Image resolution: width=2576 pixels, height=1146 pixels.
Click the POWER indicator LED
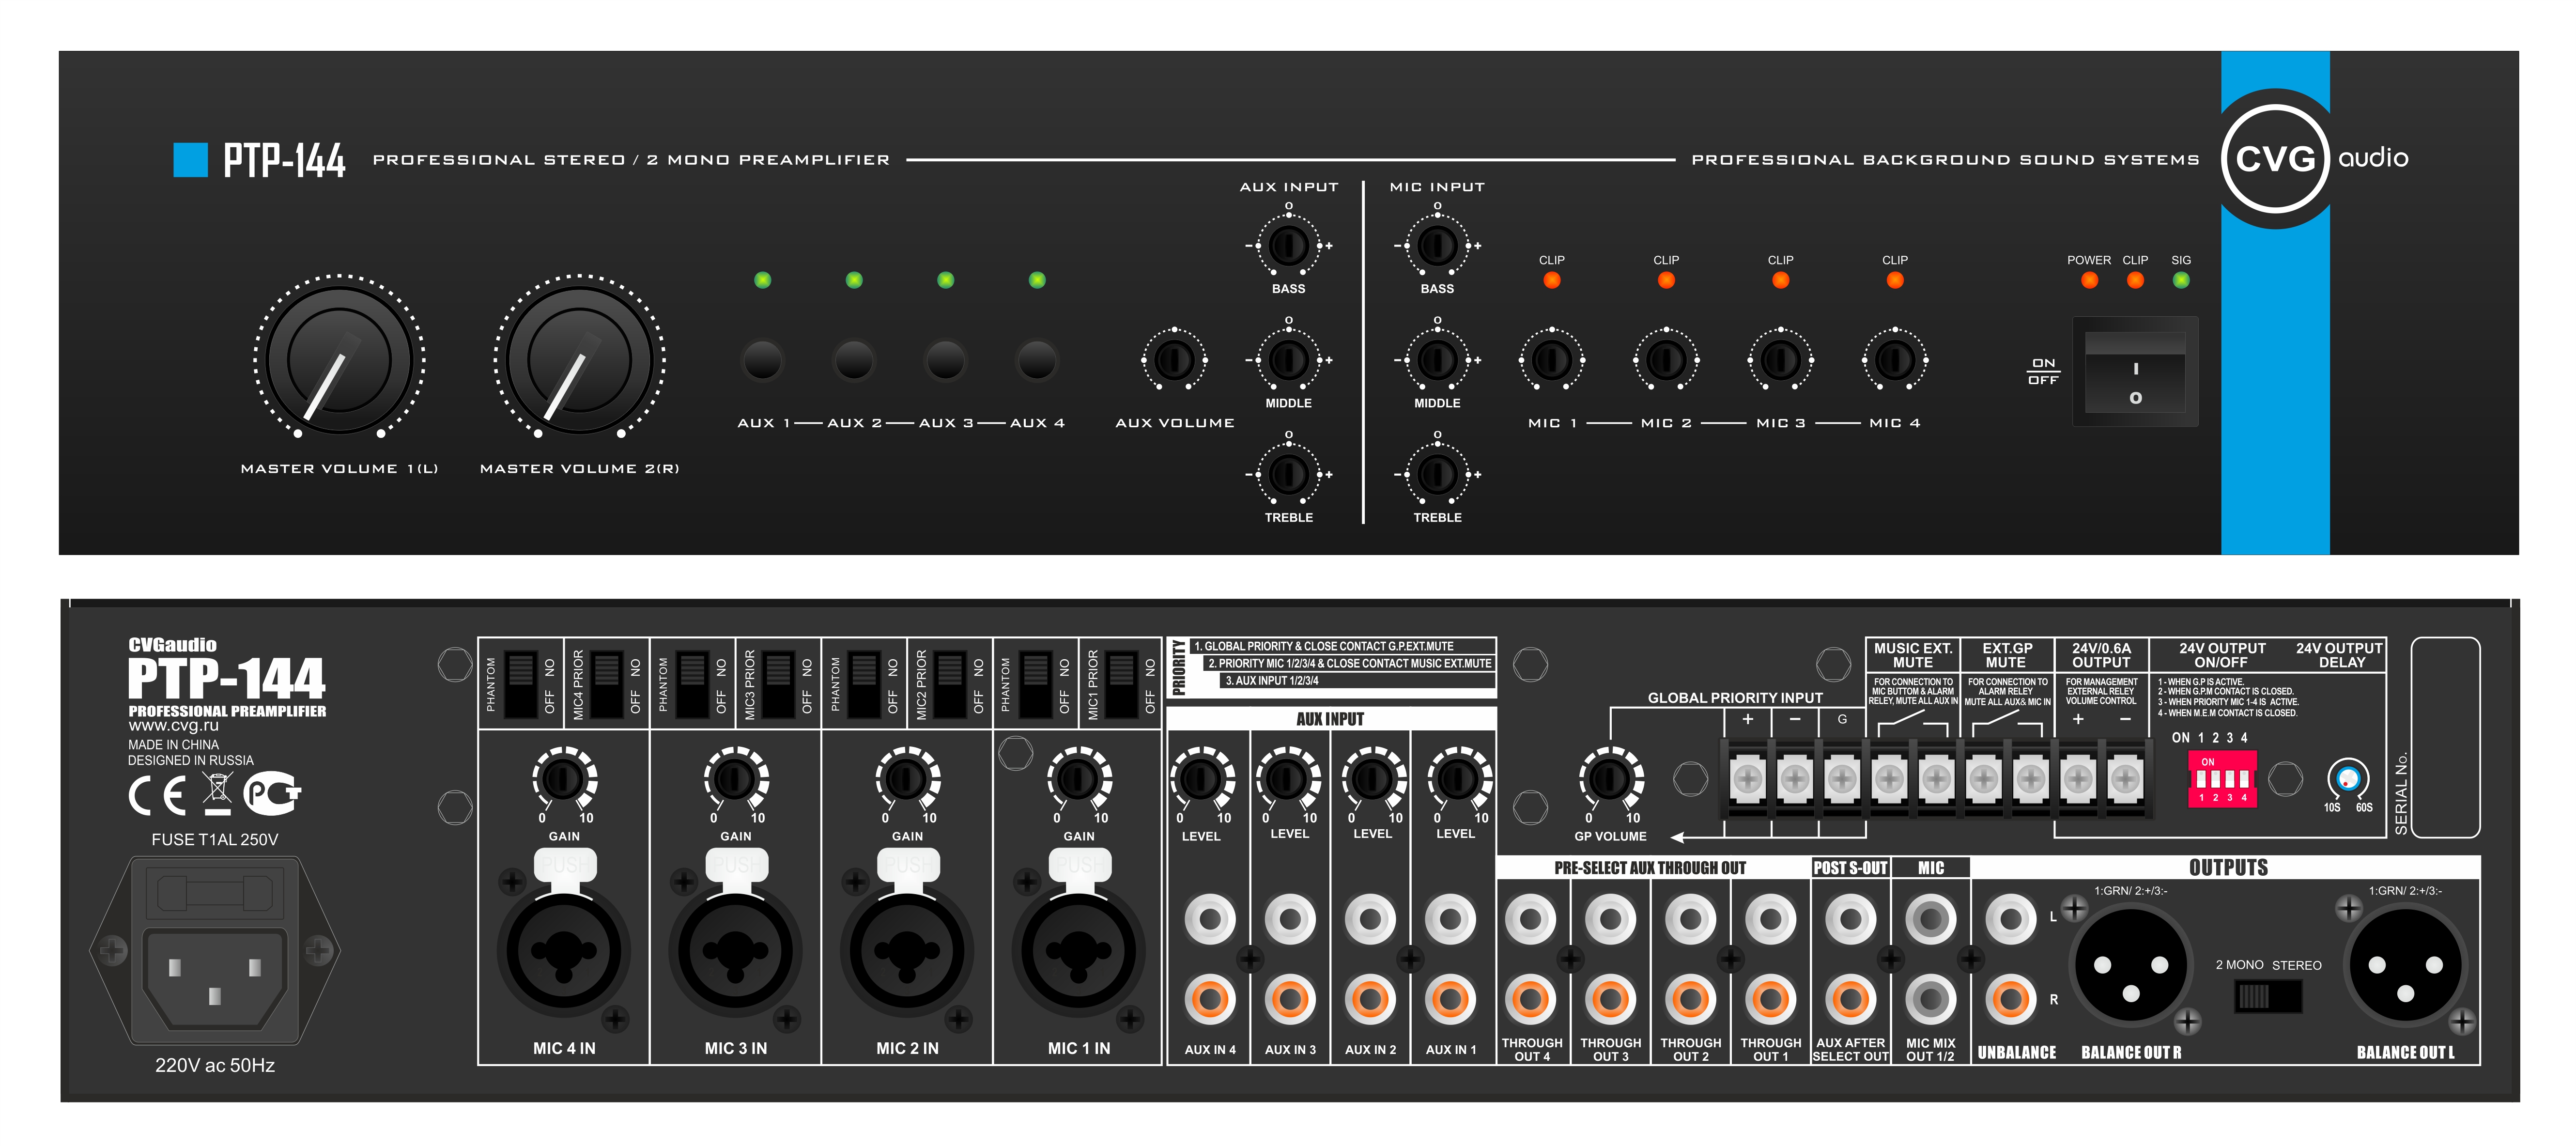click(x=2089, y=280)
